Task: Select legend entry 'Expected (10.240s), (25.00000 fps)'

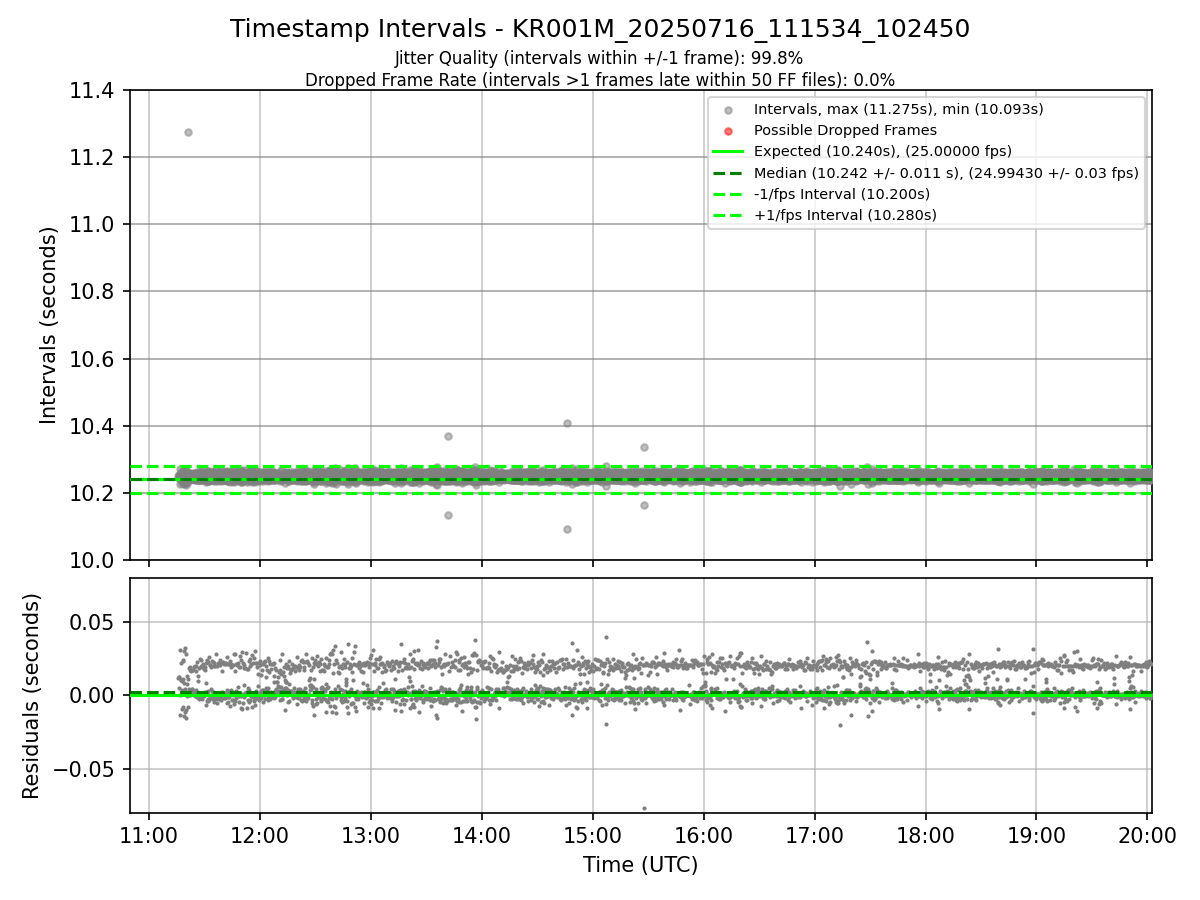Action: (x=882, y=151)
